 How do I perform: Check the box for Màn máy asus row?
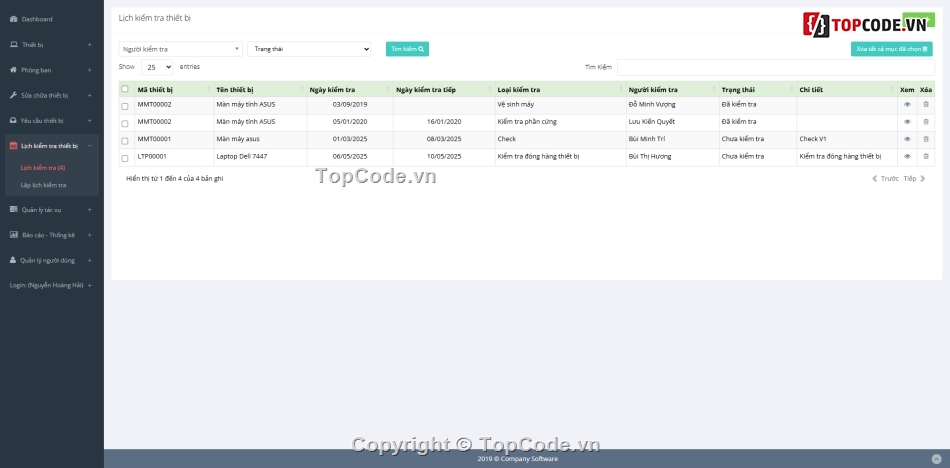click(125, 141)
